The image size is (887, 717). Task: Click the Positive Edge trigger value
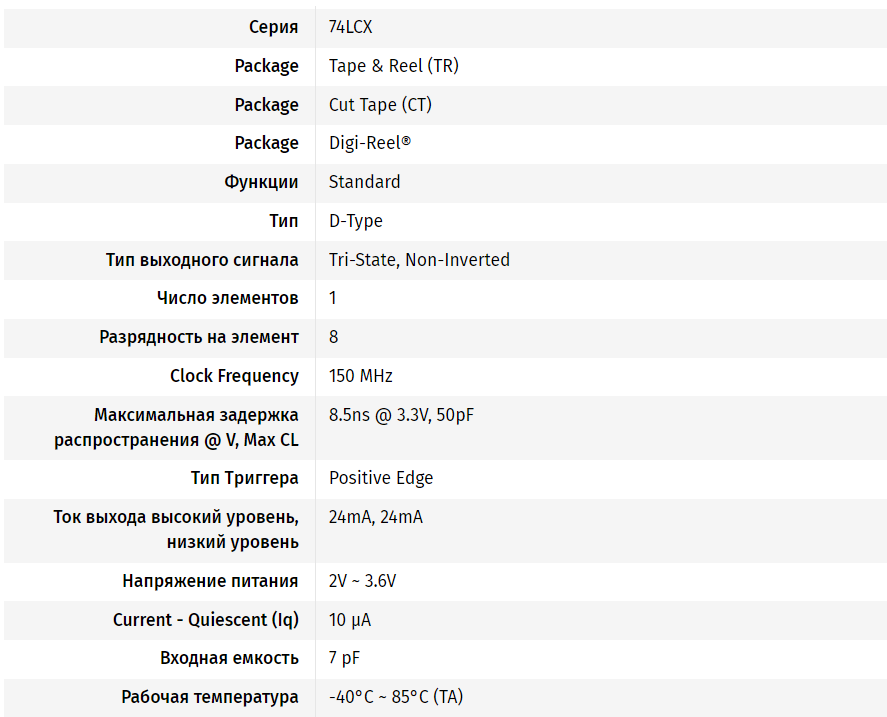381,478
